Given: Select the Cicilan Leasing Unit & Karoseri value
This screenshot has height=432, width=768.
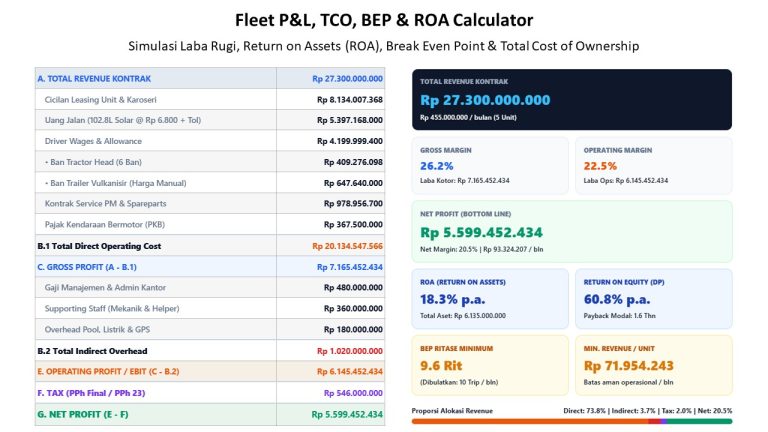Looking at the screenshot, I should point(350,99).
